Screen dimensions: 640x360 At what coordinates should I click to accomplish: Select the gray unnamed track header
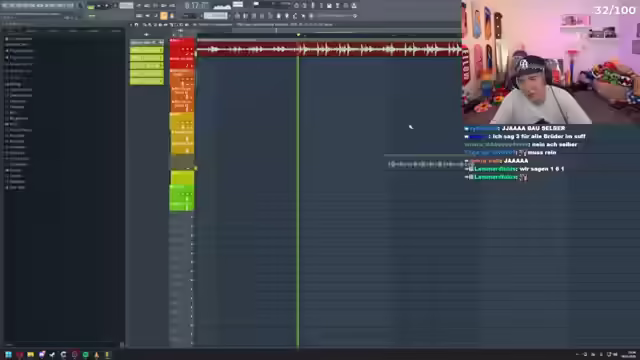(x=182, y=162)
